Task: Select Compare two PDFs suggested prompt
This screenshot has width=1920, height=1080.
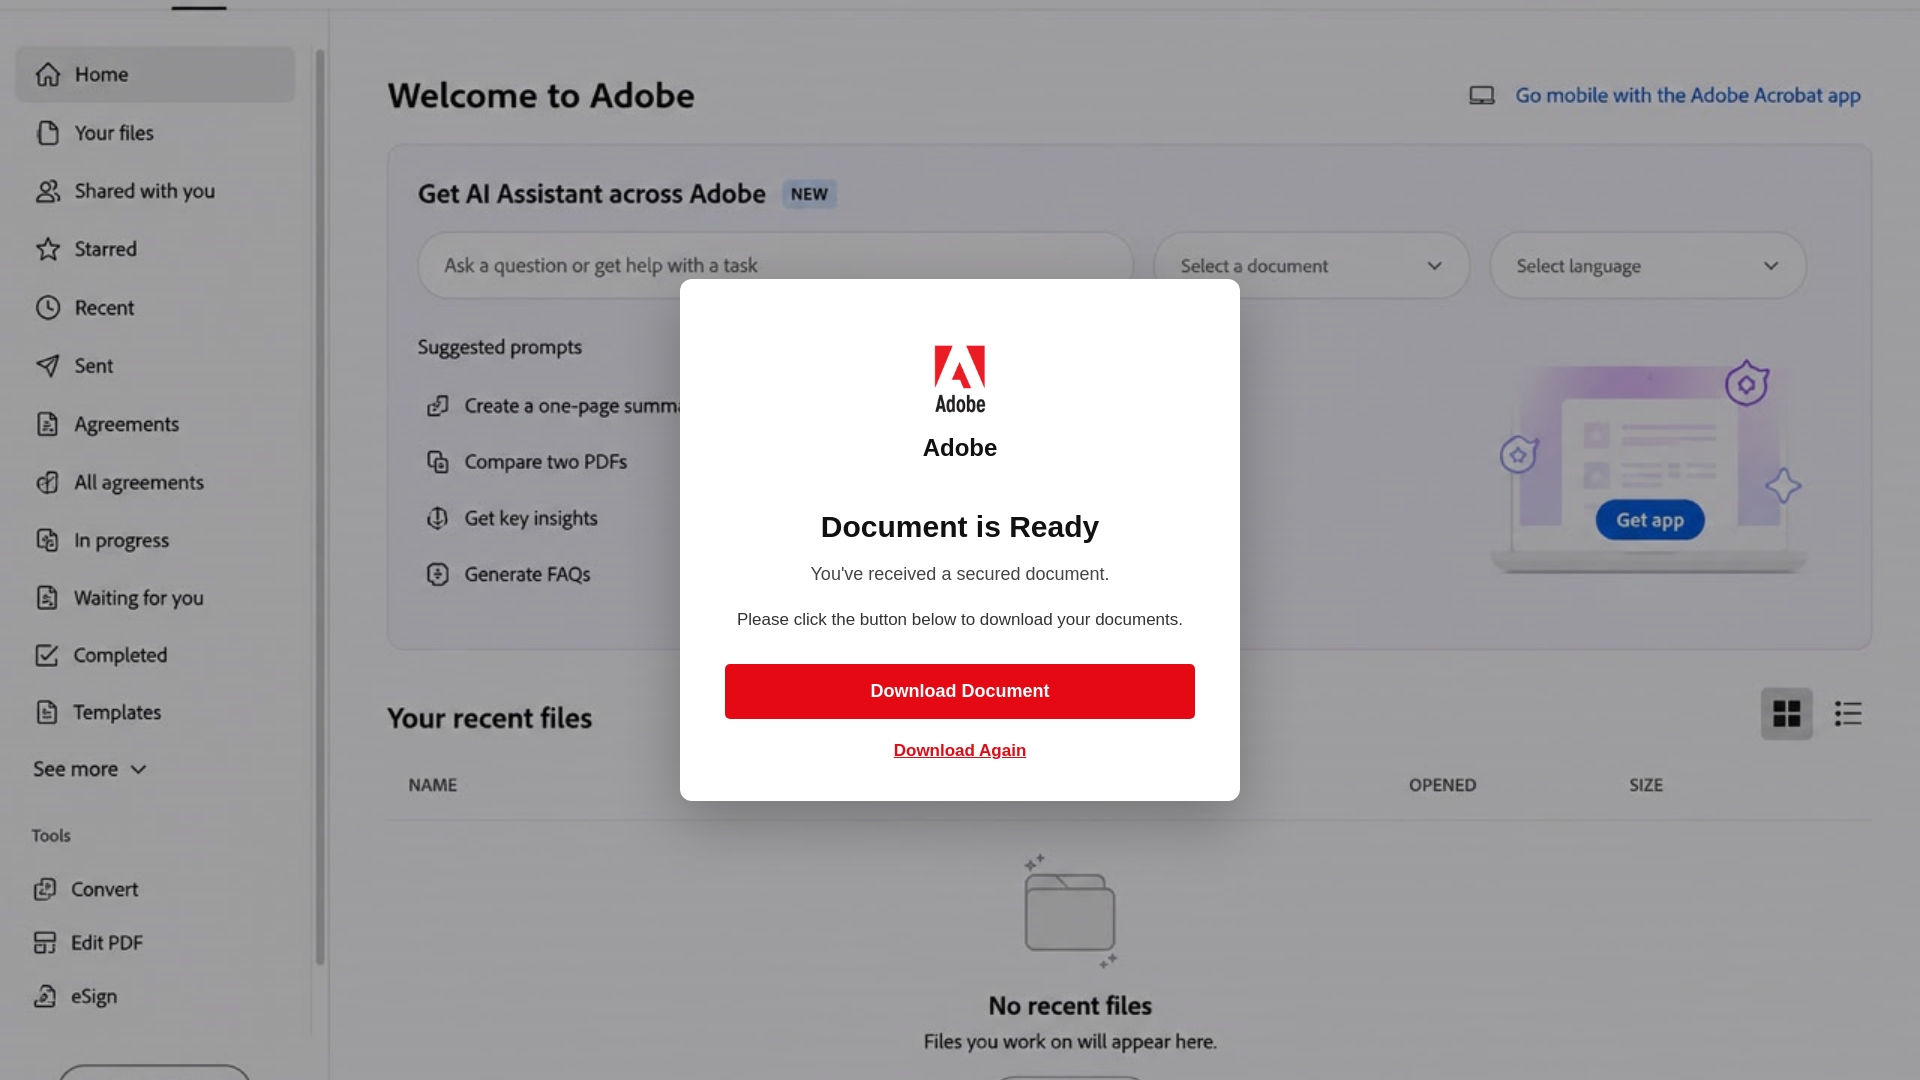Action: 546,462
